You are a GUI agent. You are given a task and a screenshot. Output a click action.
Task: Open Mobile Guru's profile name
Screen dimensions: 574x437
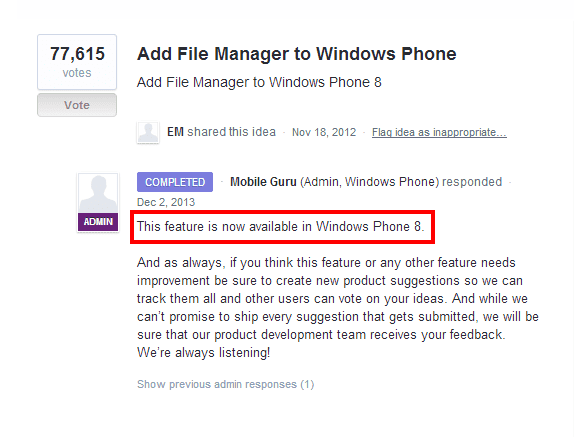point(263,182)
